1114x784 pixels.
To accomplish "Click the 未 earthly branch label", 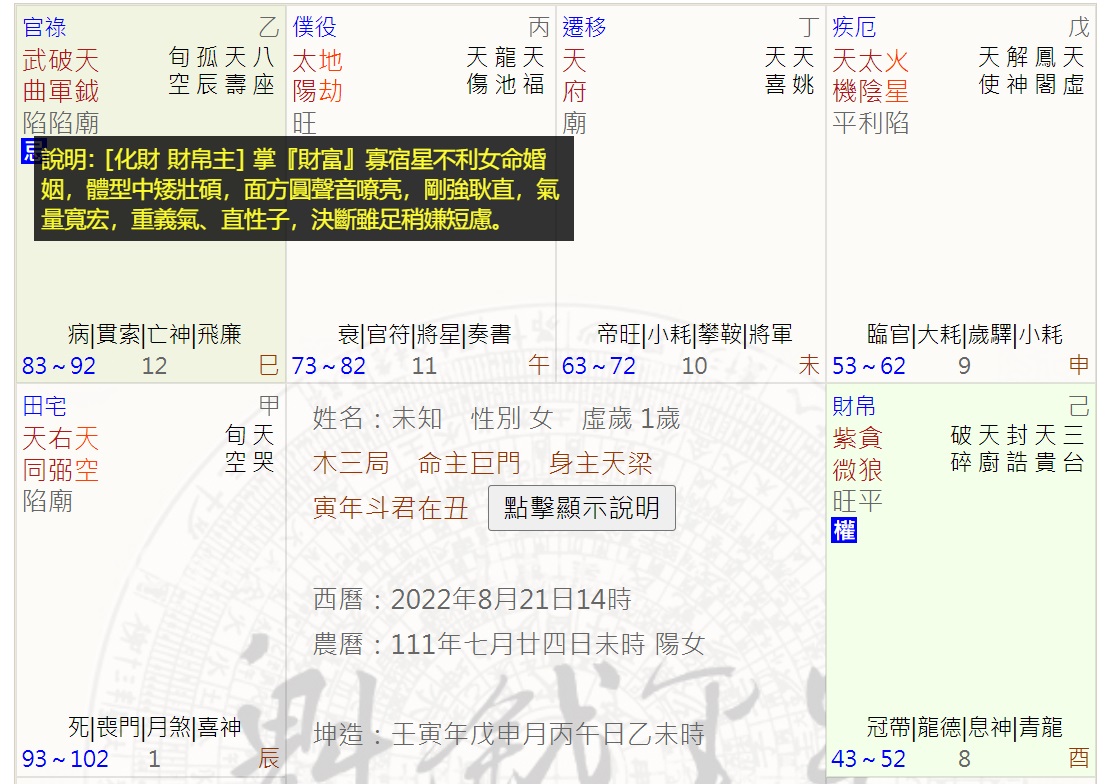I will (809, 365).
